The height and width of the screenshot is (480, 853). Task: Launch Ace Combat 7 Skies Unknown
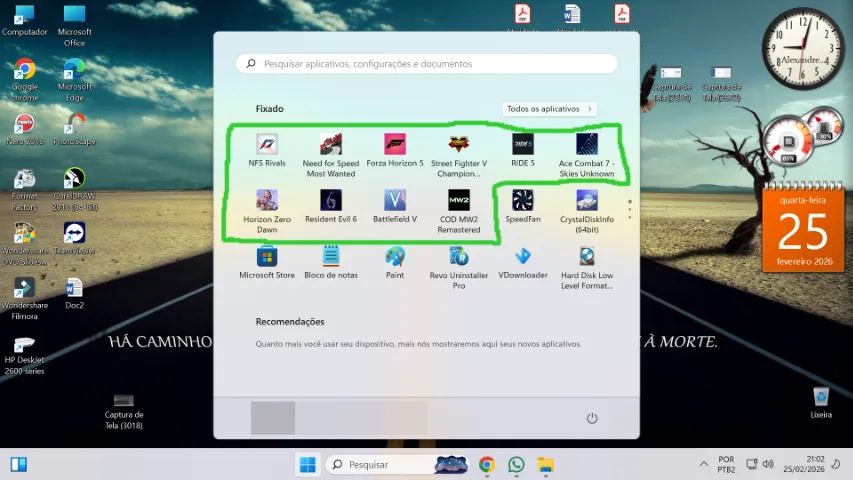(x=586, y=155)
